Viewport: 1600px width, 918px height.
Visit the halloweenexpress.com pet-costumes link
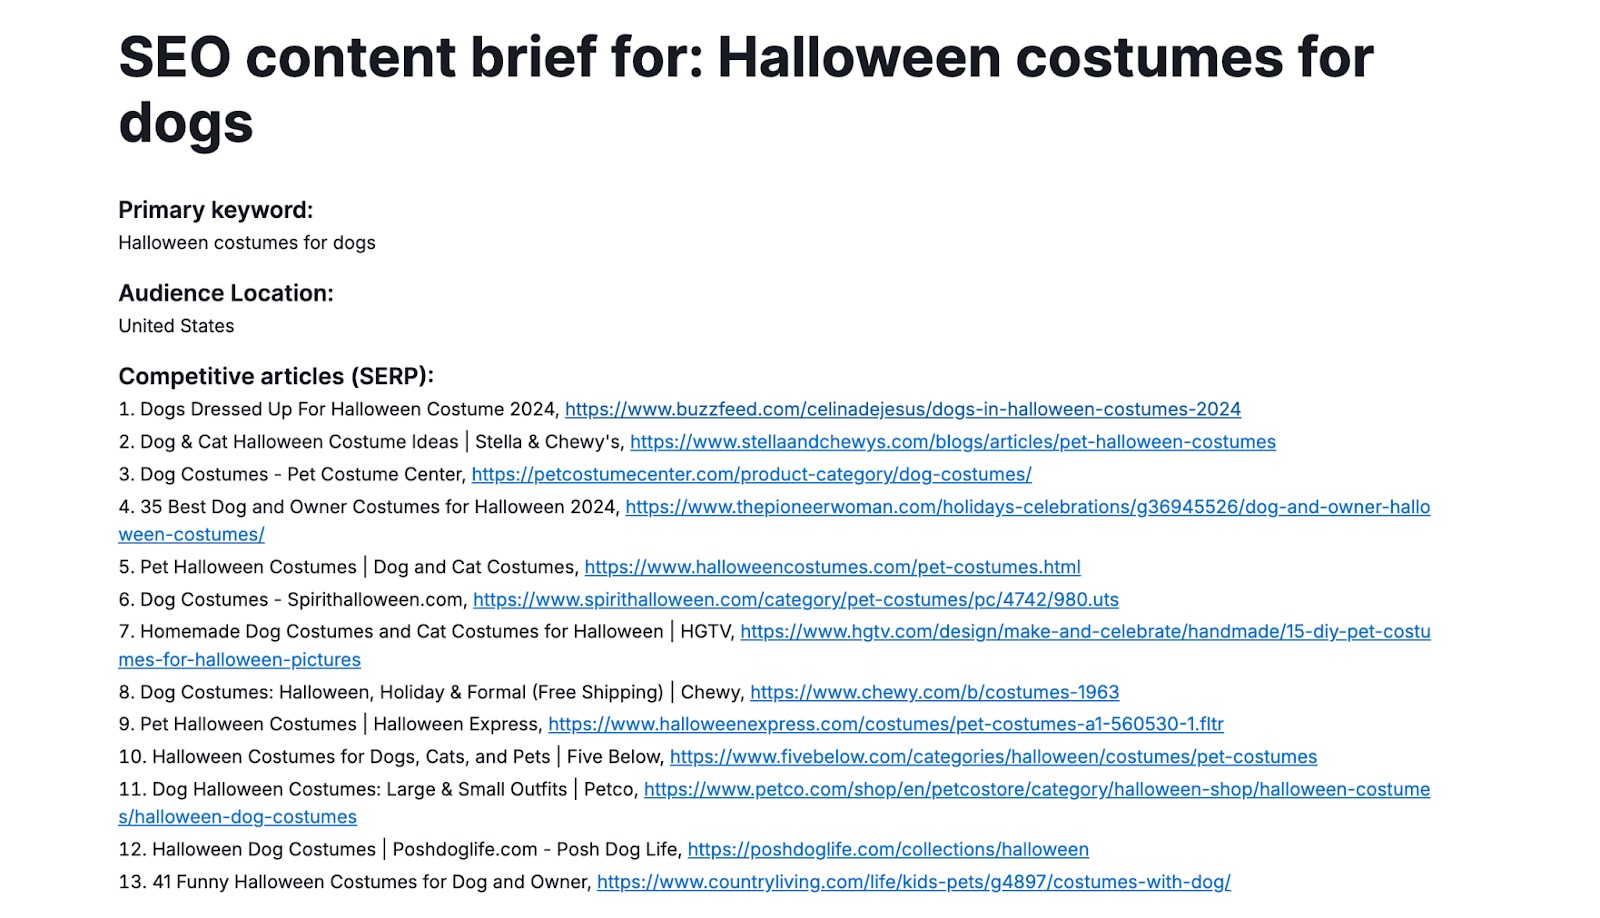(x=885, y=724)
